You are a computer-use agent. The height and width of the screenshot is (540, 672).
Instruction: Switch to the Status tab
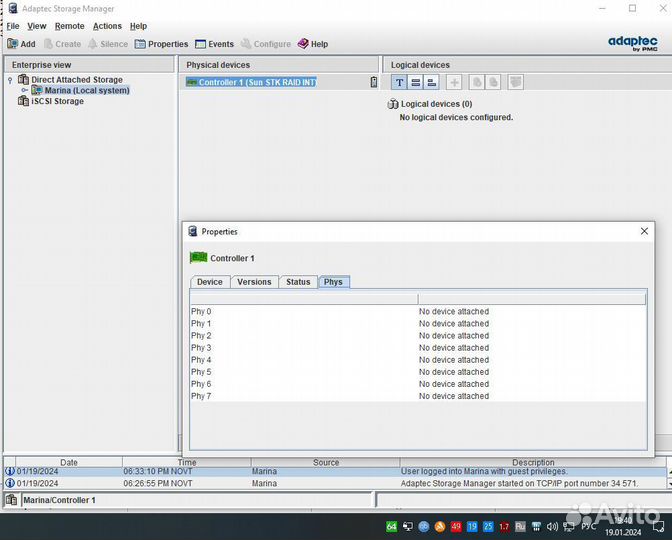(x=298, y=282)
